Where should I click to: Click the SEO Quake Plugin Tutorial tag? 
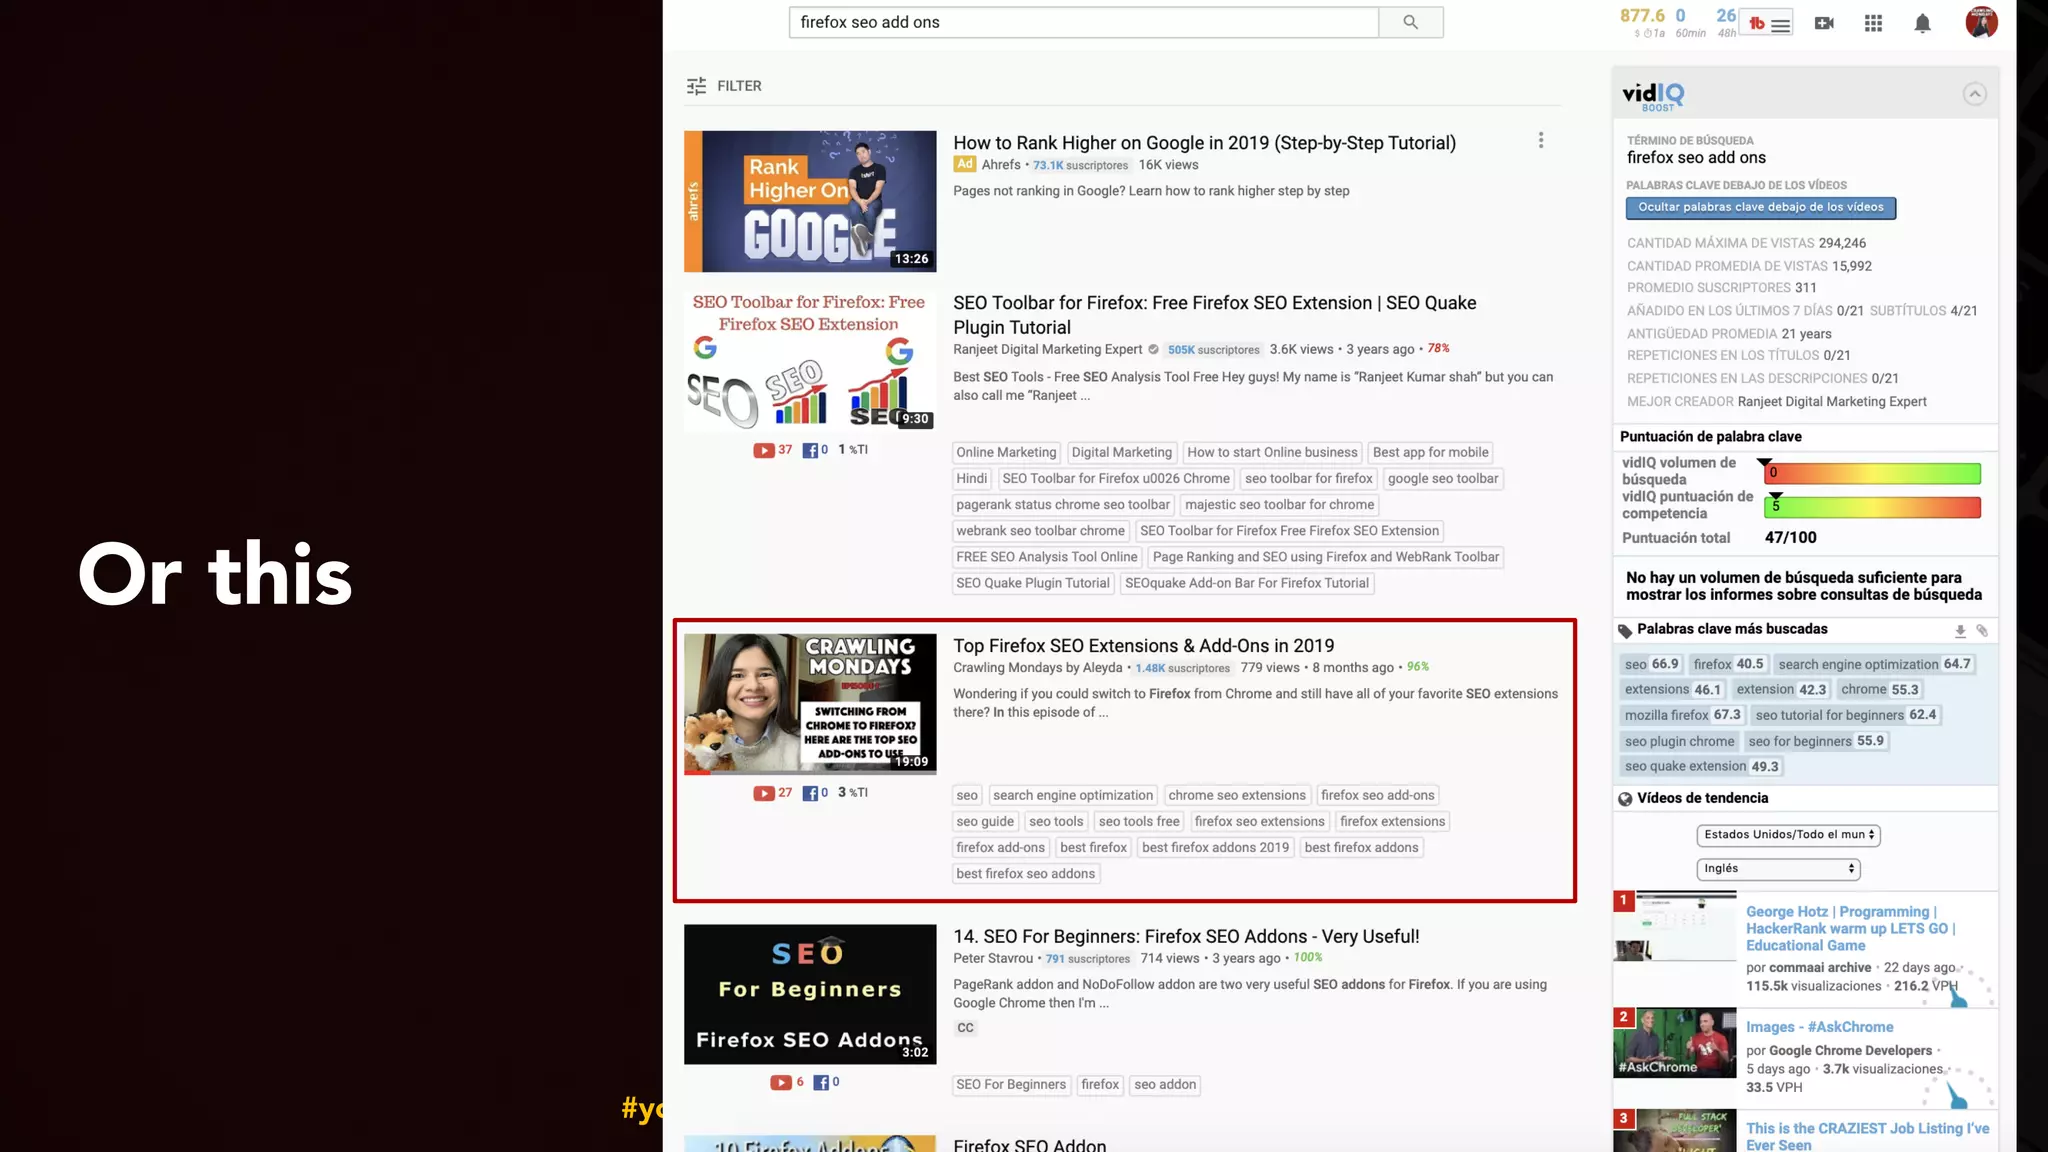(x=1032, y=584)
